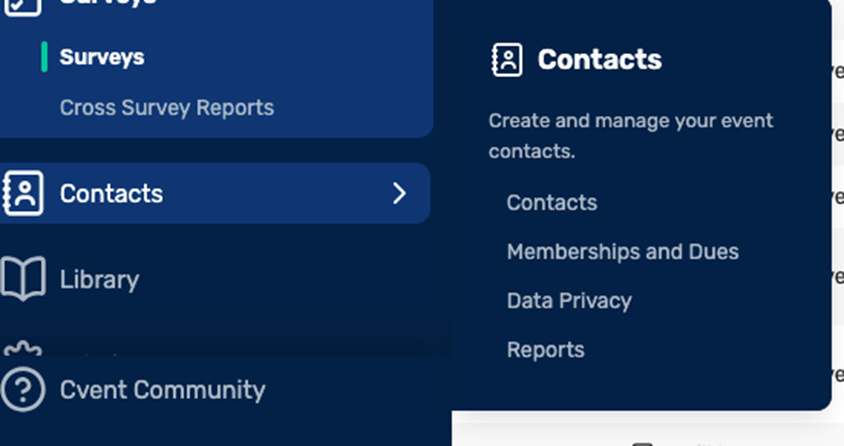The width and height of the screenshot is (844, 446).
Task: Click the Contacts icon in flyout header
Action: [x=507, y=60]
